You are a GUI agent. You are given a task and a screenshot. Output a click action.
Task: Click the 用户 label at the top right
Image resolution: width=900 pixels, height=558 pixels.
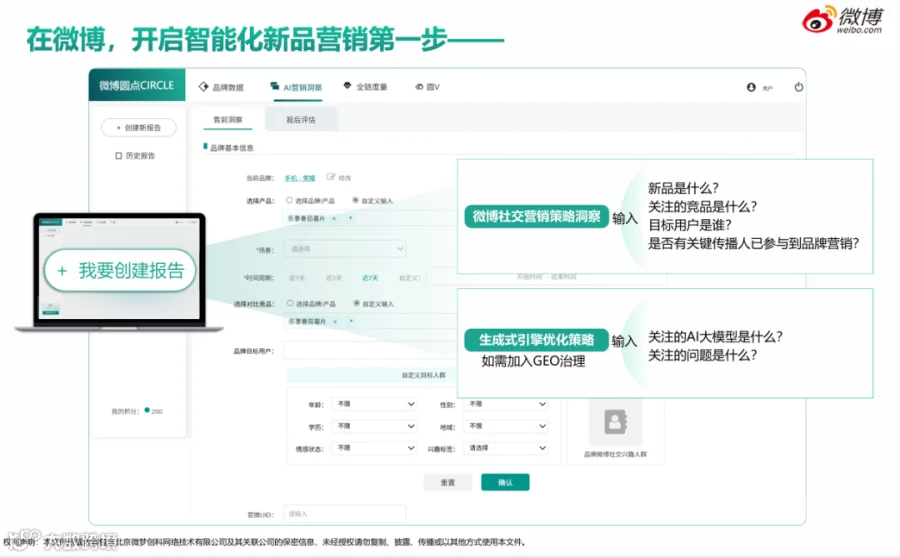pos(767,88)
